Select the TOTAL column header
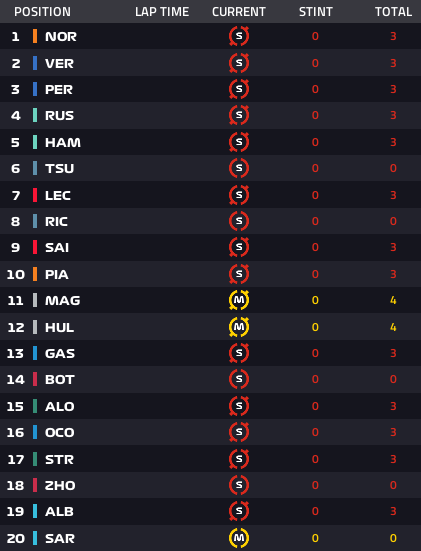Image resolution: width=421 pixels, height=551 pixels. coord(393,12)
